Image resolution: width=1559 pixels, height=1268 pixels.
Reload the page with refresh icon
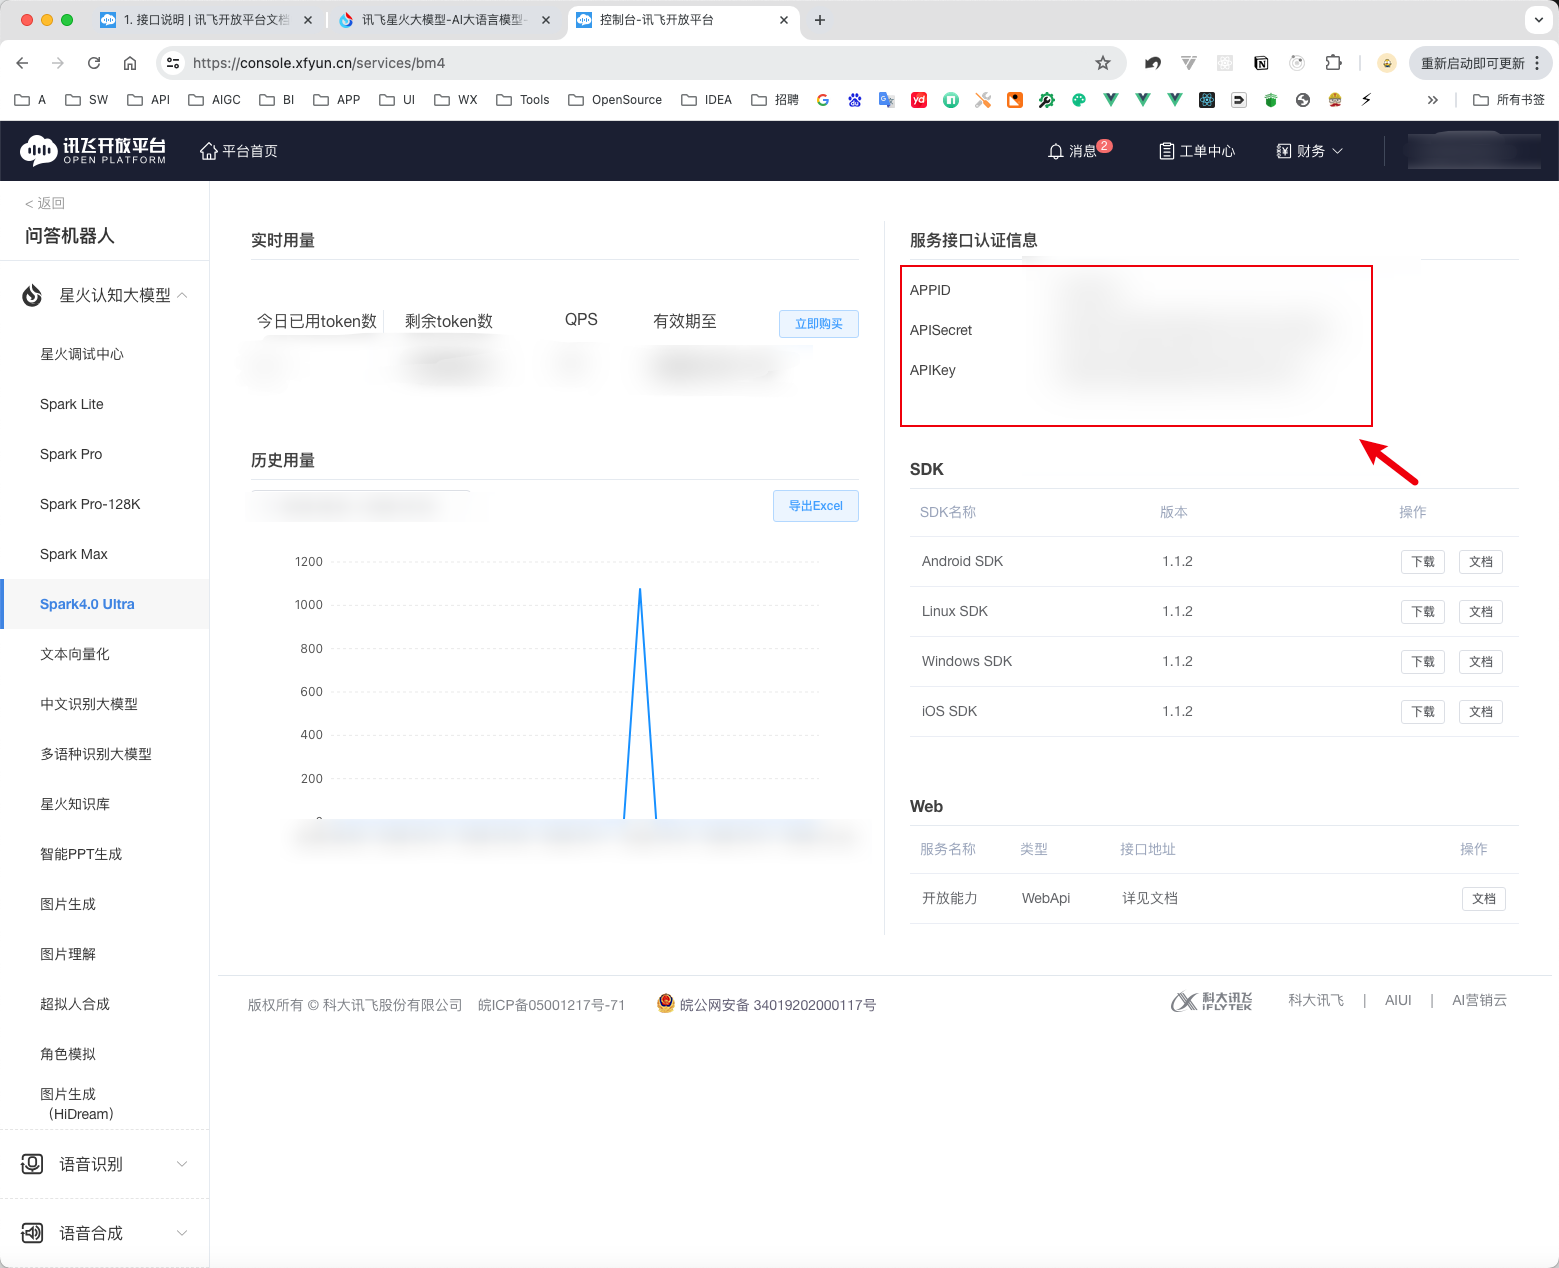[94, 63]
